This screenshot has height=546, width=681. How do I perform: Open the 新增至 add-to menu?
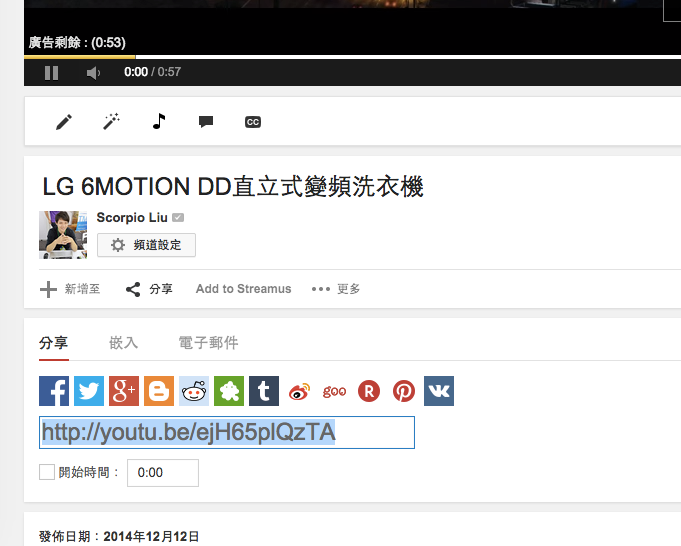click(70, 289)
